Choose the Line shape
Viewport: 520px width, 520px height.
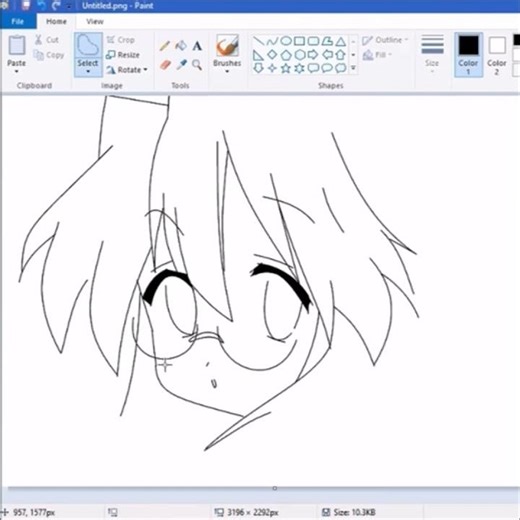pyautogui.click(x=258, y=41)
